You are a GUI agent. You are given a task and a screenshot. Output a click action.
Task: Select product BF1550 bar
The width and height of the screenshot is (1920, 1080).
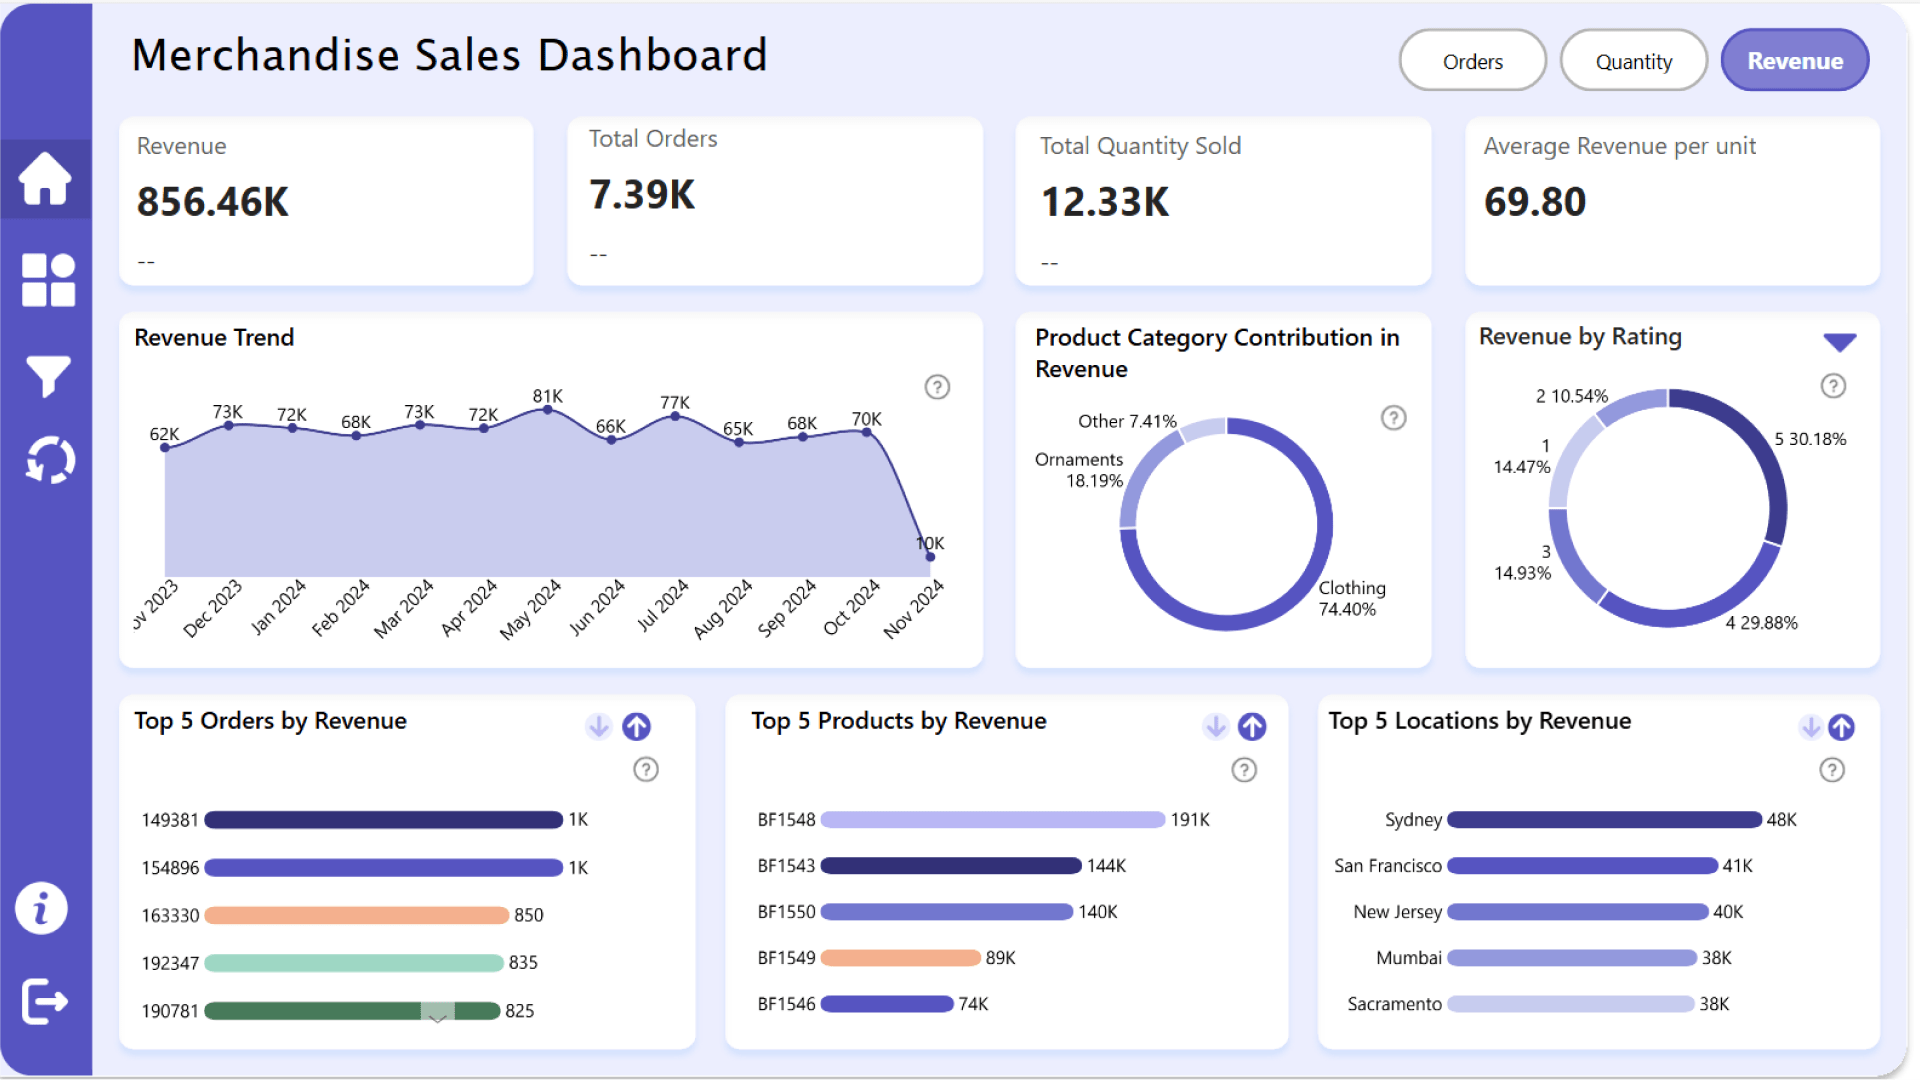pos(947,912)
